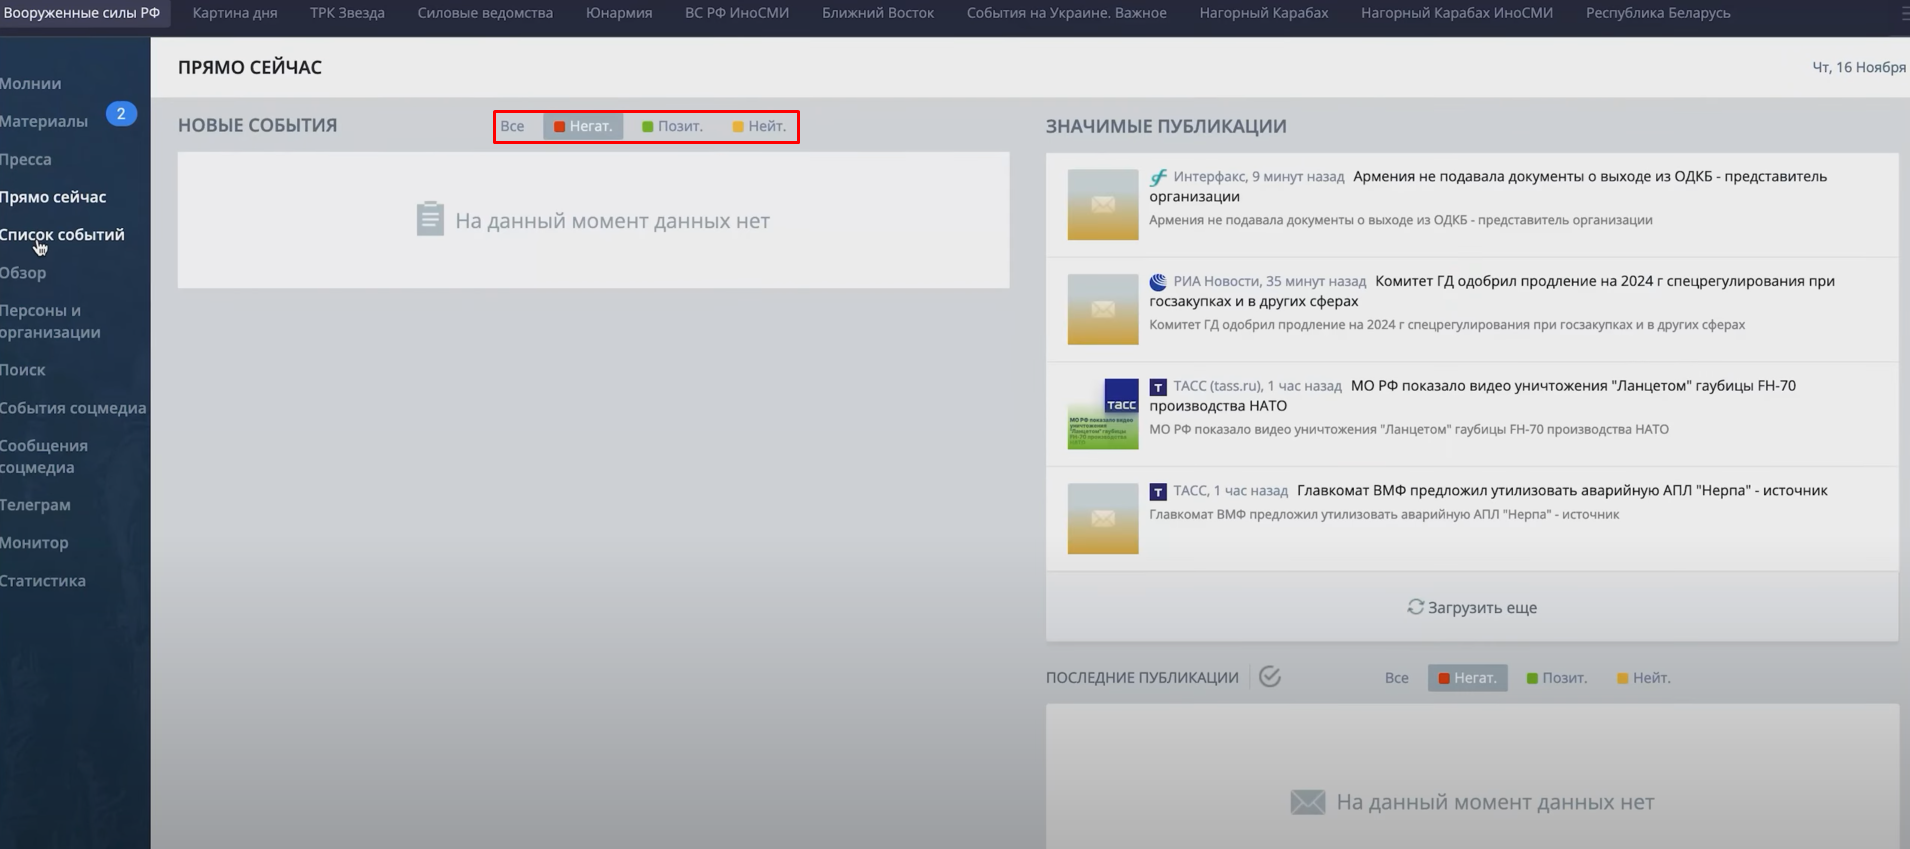
Task: Switch to the ТРК Звезда tab
Action: 347,13
